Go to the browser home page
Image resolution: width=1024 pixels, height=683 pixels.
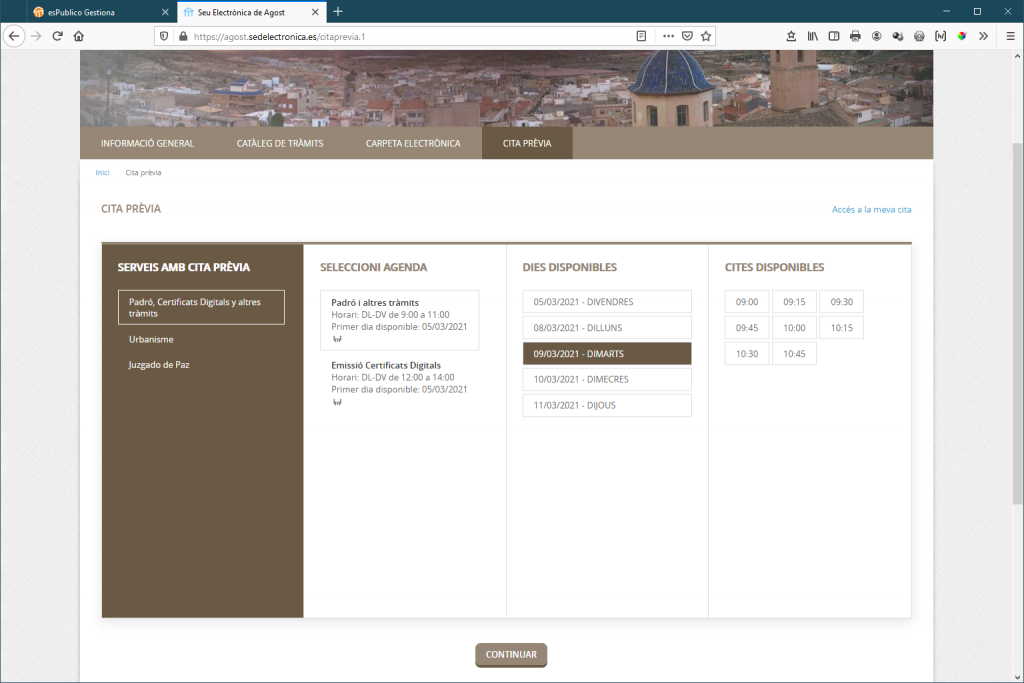coord(79,36)
